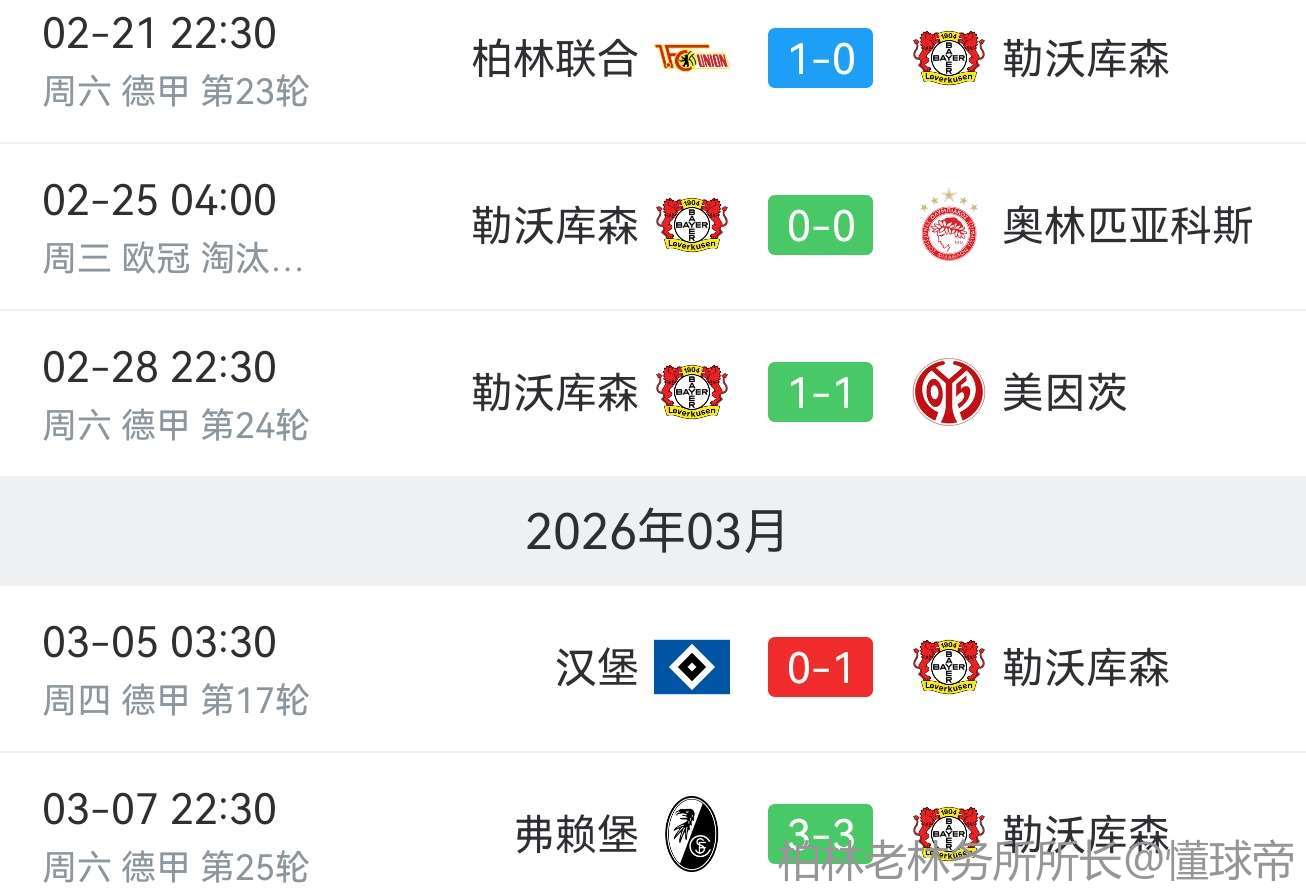Open the 柏林联合 team name
Screen dimensions: 1306x896
point(554,59)
